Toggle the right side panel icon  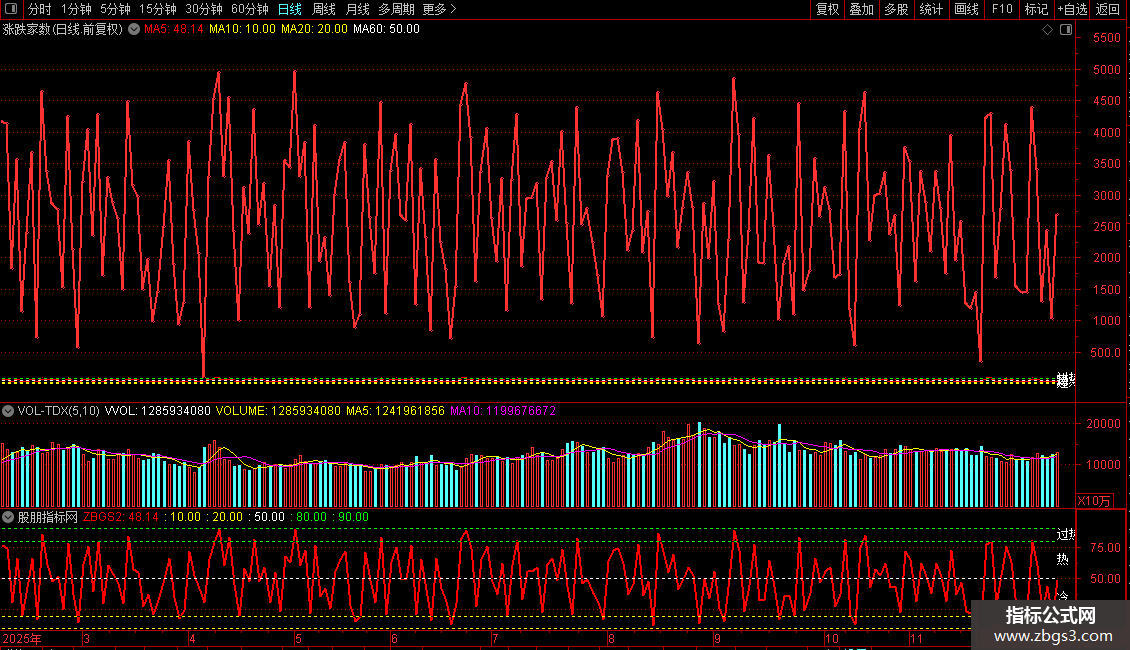(1066, 30)
